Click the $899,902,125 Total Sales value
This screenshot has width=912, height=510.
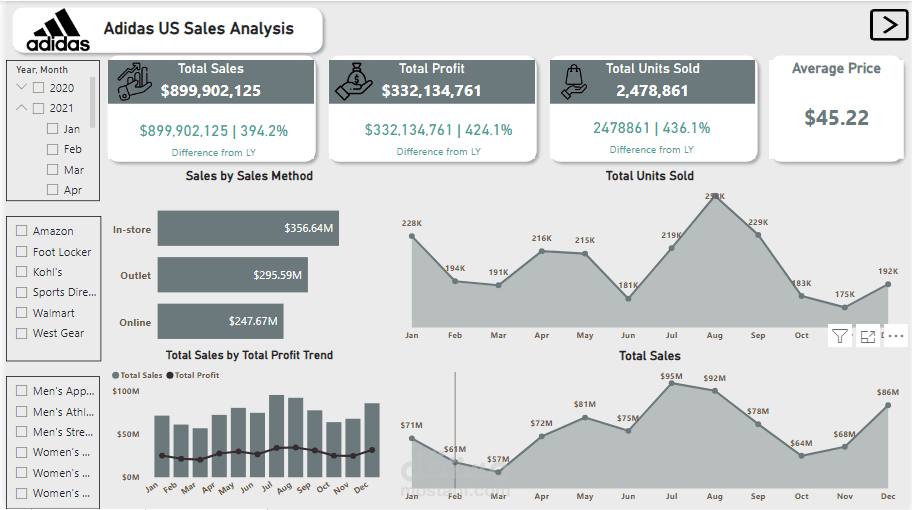[211, 91]
